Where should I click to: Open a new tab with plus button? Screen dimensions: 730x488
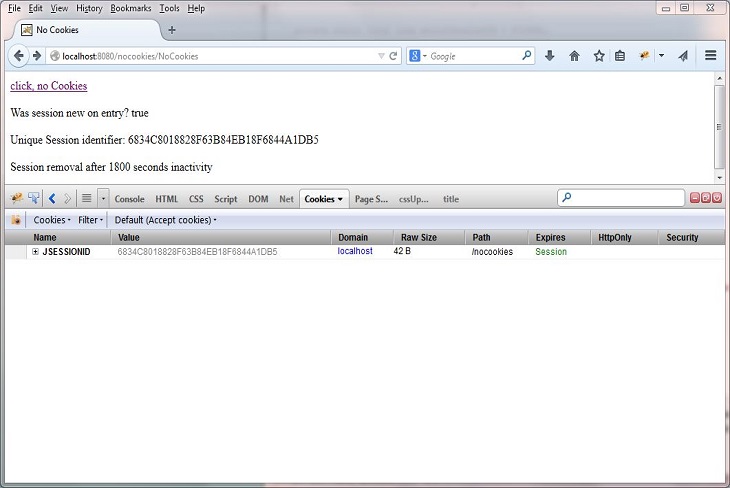pyautogui.click(x=172, y=30)
